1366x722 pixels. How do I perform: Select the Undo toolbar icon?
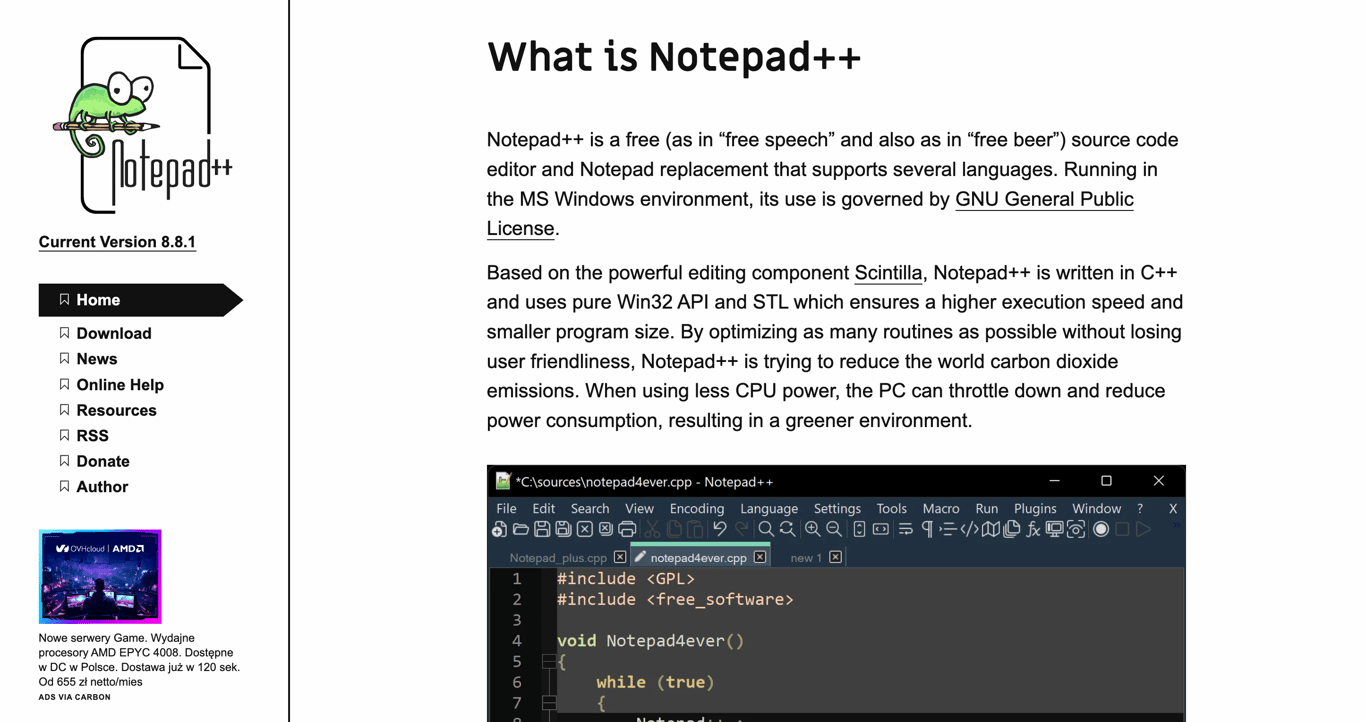718,530
